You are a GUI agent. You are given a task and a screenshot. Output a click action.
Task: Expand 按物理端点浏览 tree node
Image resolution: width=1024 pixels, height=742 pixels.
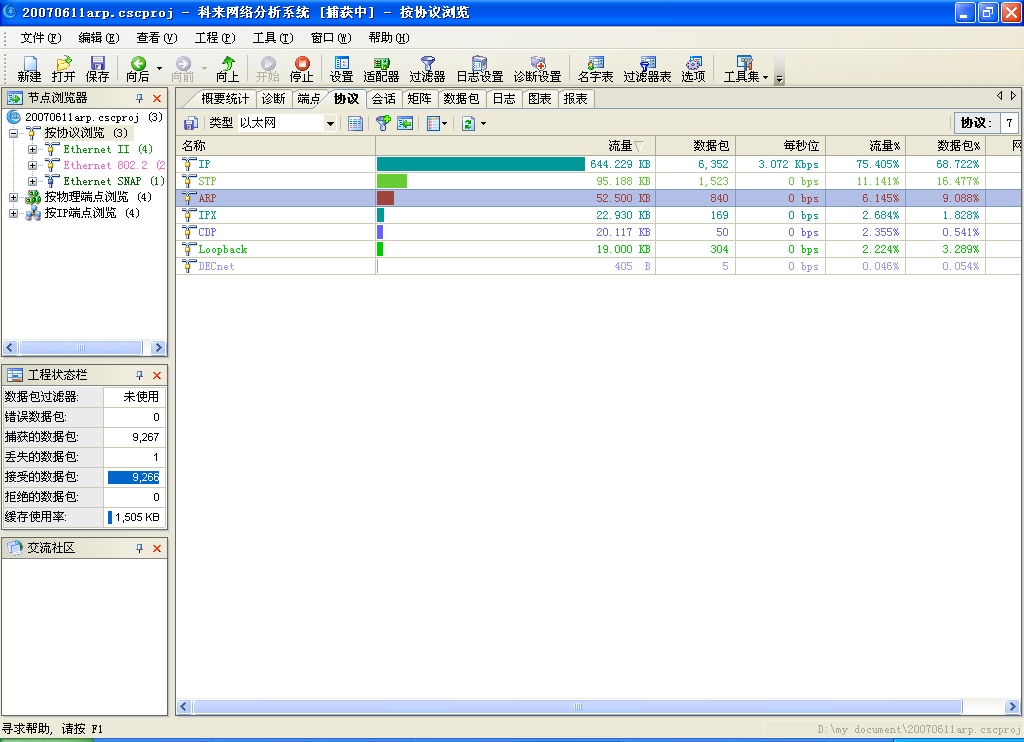[x=14, y=197]
